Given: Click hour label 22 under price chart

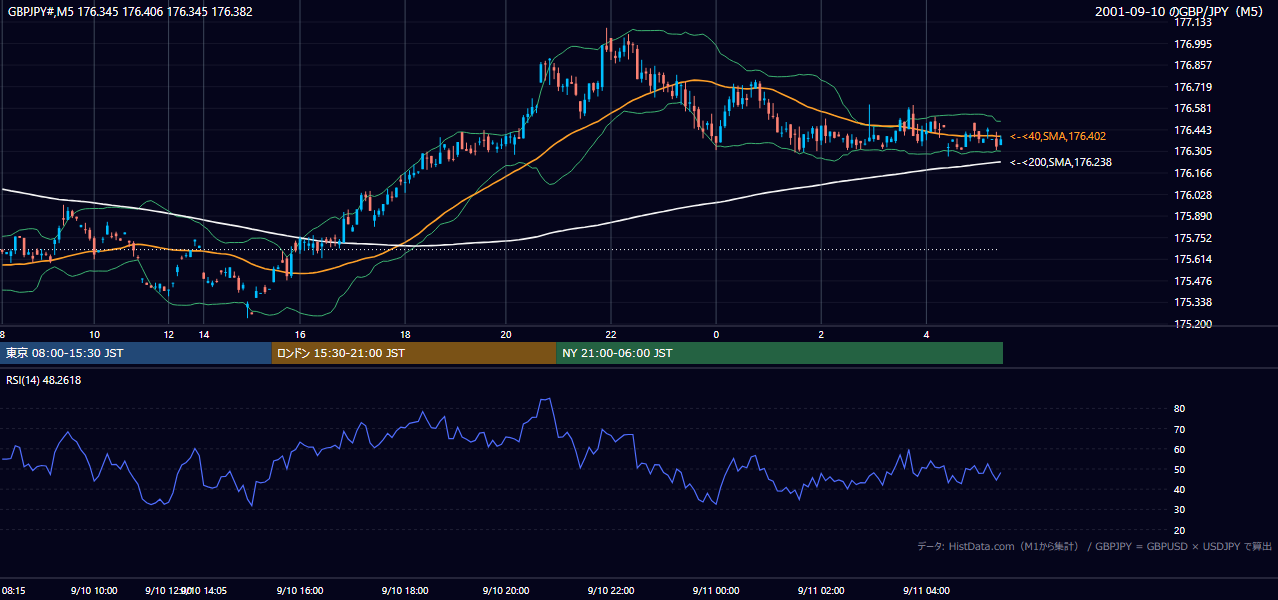Looking at the screenshot, I should pyautogui.click(x=611, y=334).
